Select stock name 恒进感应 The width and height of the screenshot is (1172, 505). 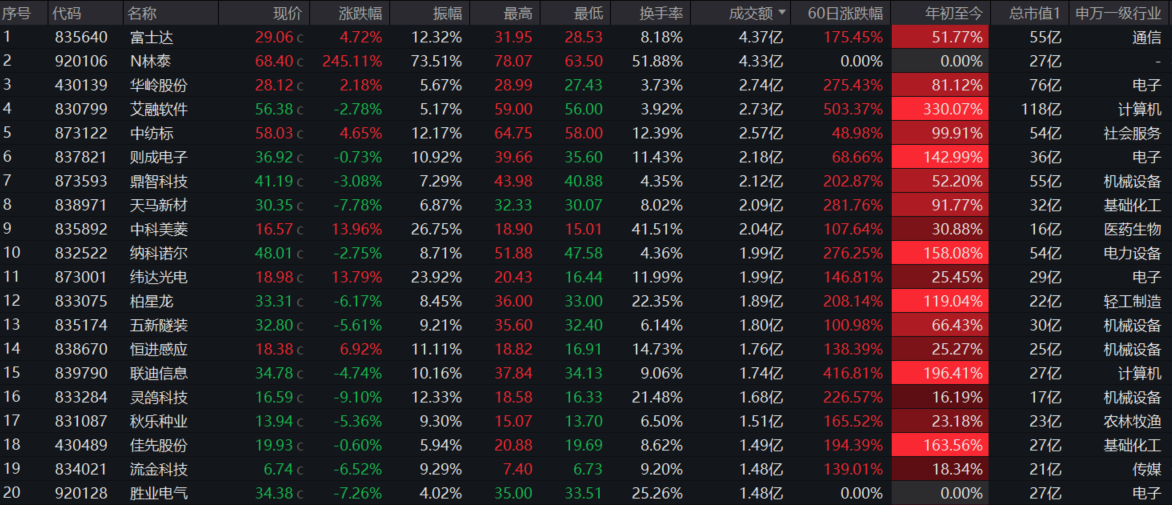(158, 349)
